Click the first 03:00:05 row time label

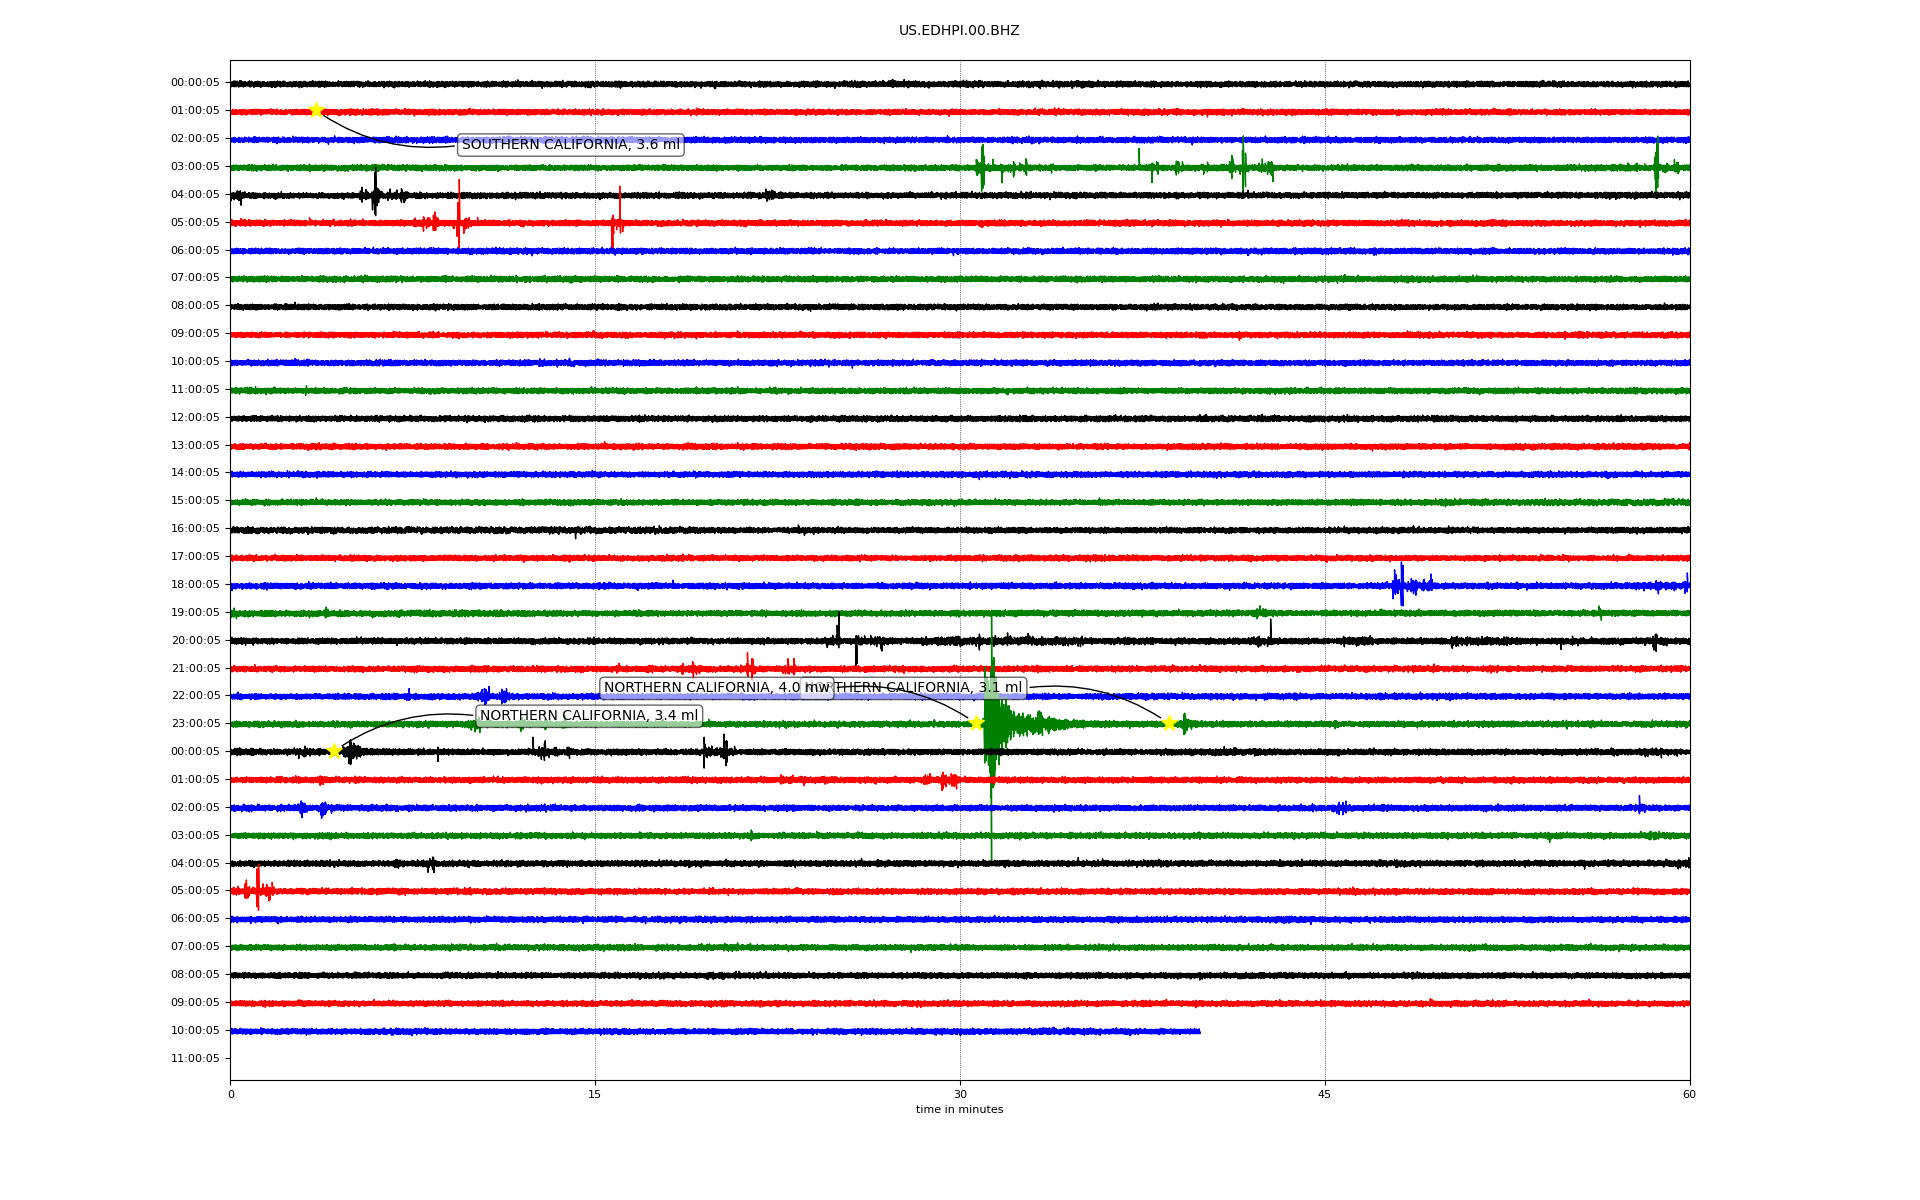(x=195, y=167)
